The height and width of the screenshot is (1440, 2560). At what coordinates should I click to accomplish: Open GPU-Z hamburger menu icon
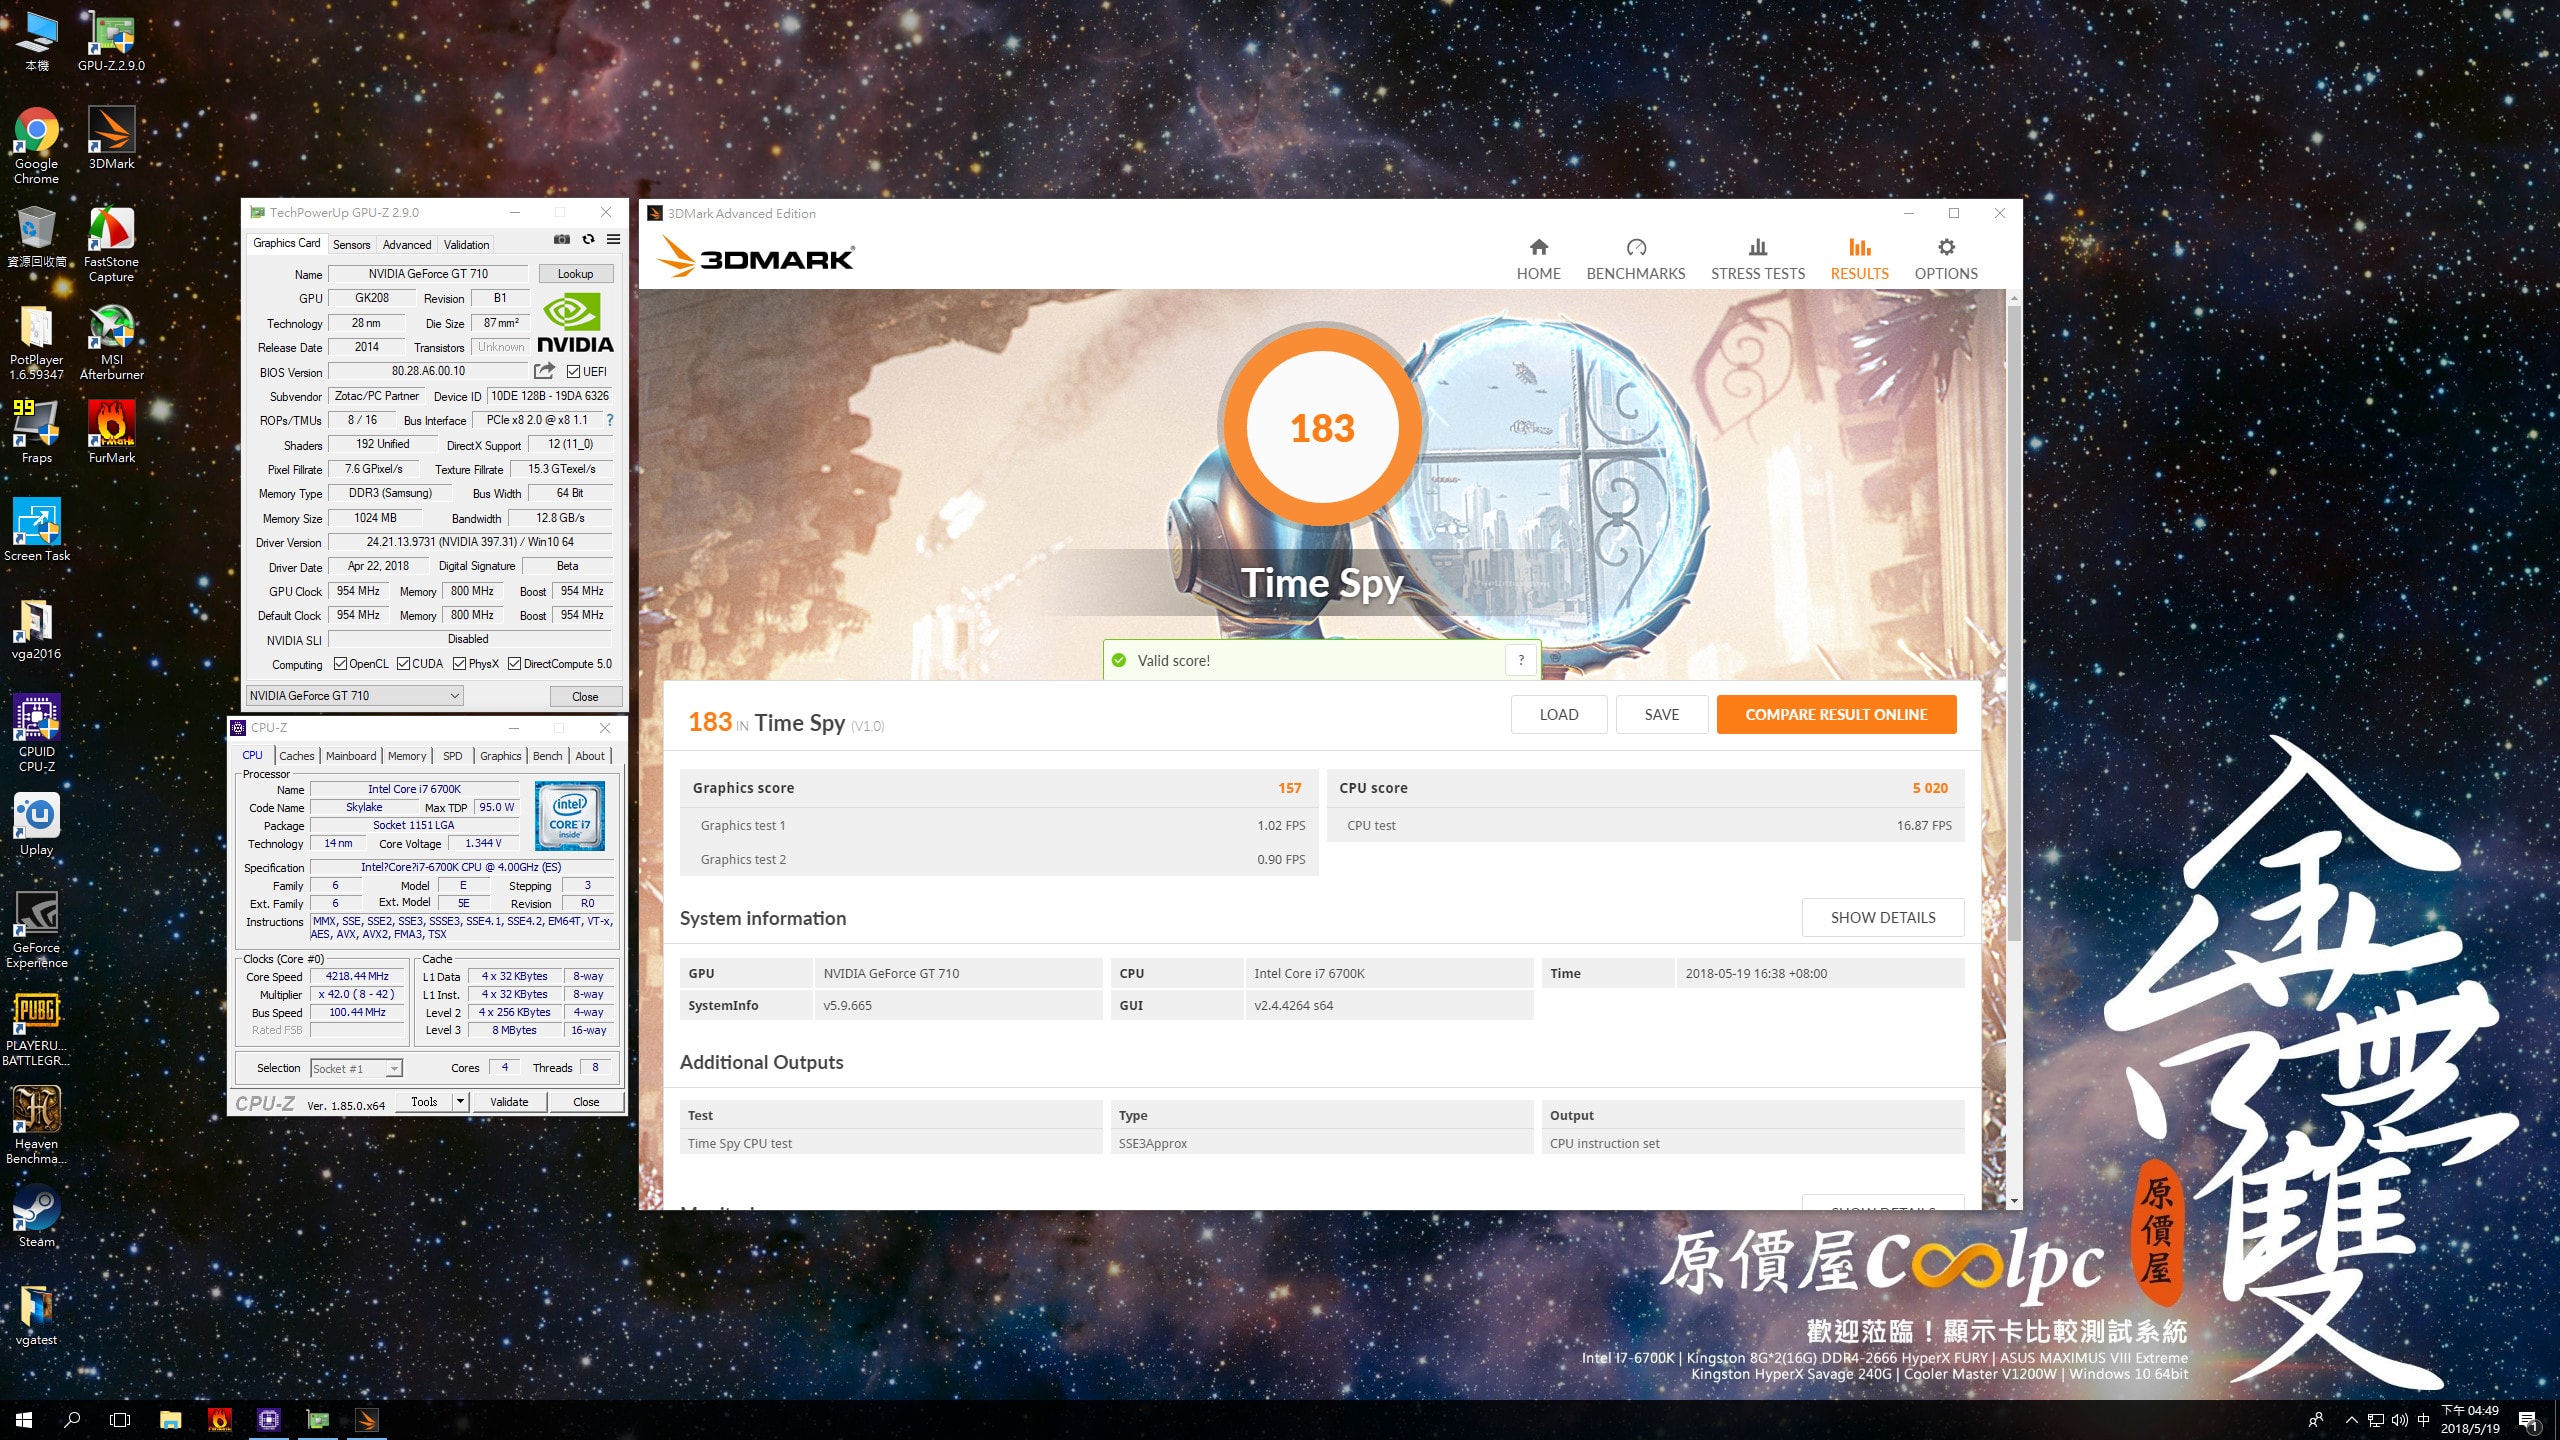[613, 240]
